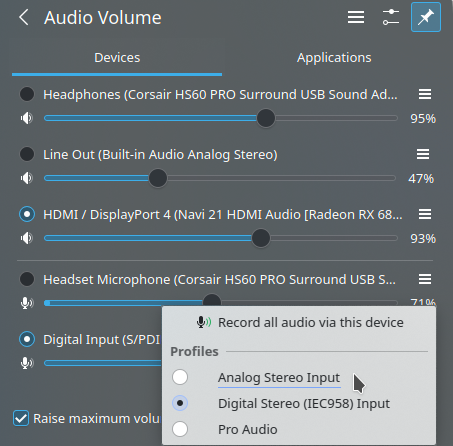Mute the HDMI / DisplayPort 4 speaker icon

27,238
